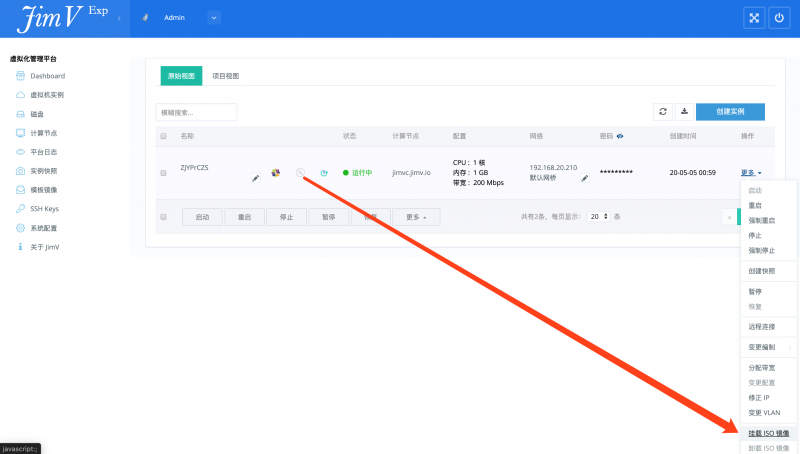Toggle the select-all checkbox in table header
Viewport: 800px width, 454px height.
(x=163, y=135)
